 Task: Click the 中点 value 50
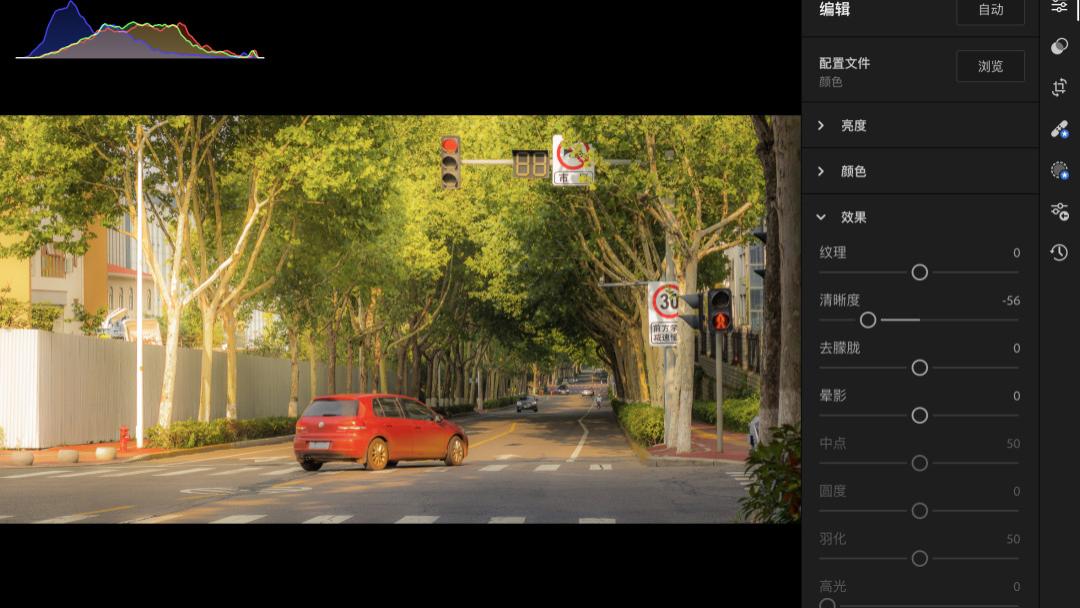[1013, 444]
